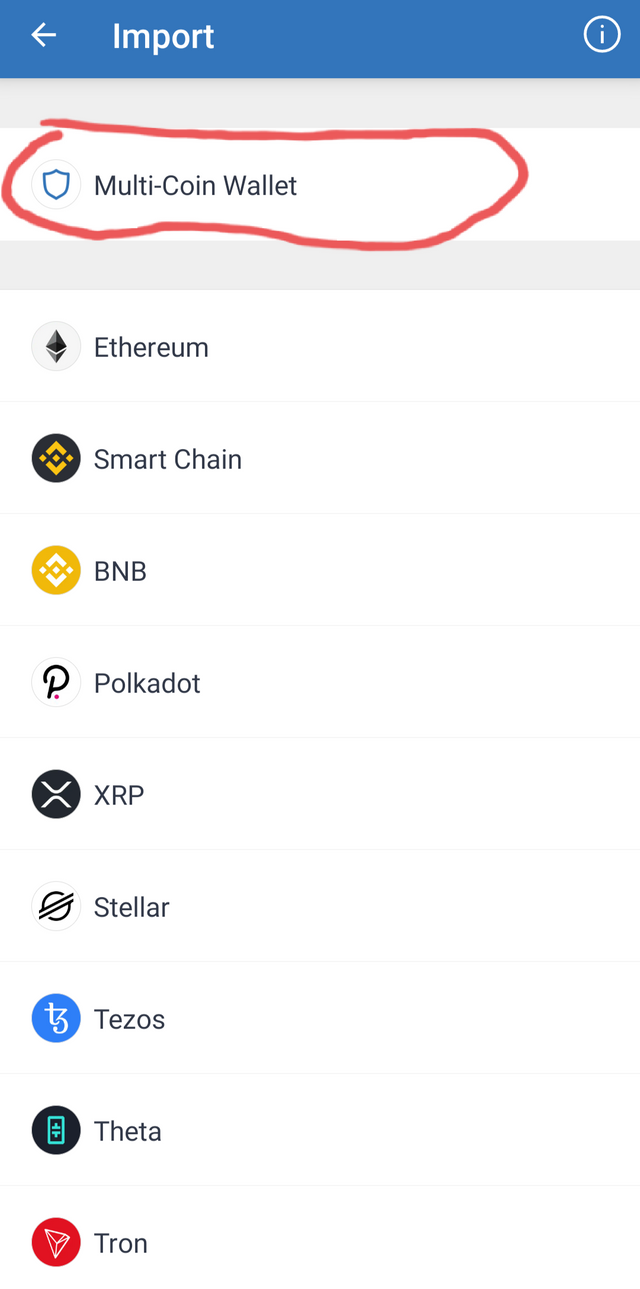Tap the Smart Chain dark logo

point(56,459)
